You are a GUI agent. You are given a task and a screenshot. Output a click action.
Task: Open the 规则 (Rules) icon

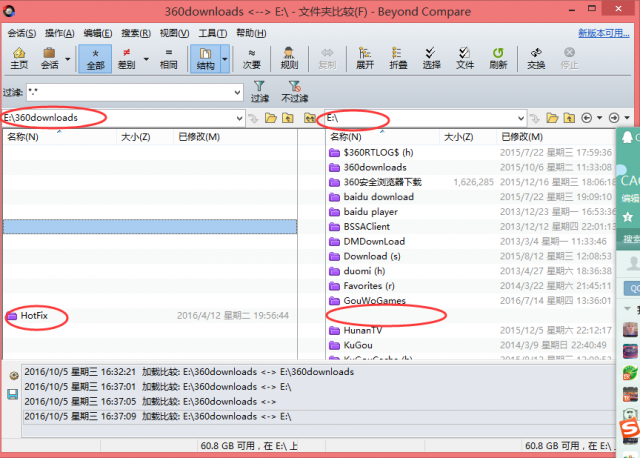click(289, 59)
